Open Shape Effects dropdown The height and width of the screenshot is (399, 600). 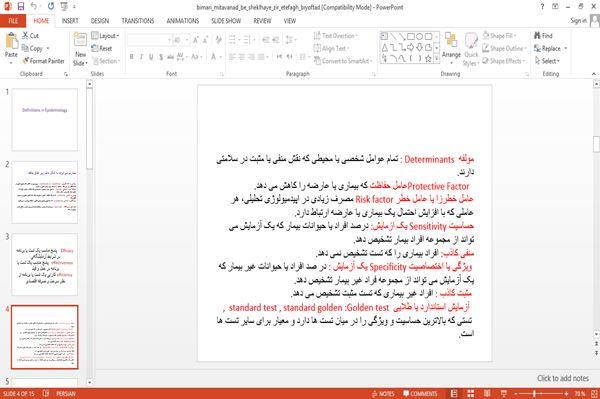click(x=504, y=61)
